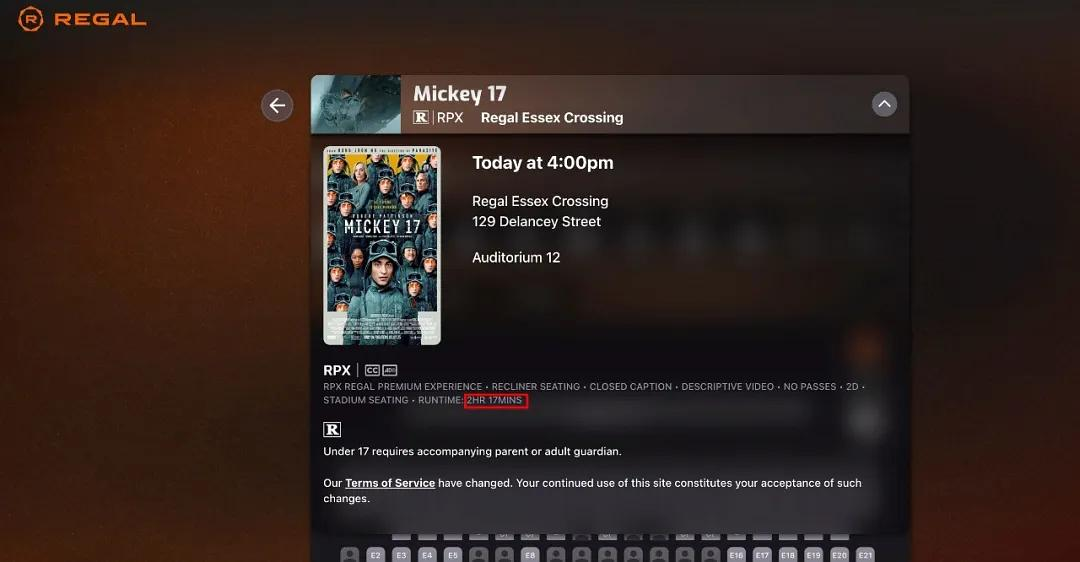The height and width of the screenshot is (562, 1080).
Task: Click the header movie still thumbnail
Action: (x=356, y=105)
